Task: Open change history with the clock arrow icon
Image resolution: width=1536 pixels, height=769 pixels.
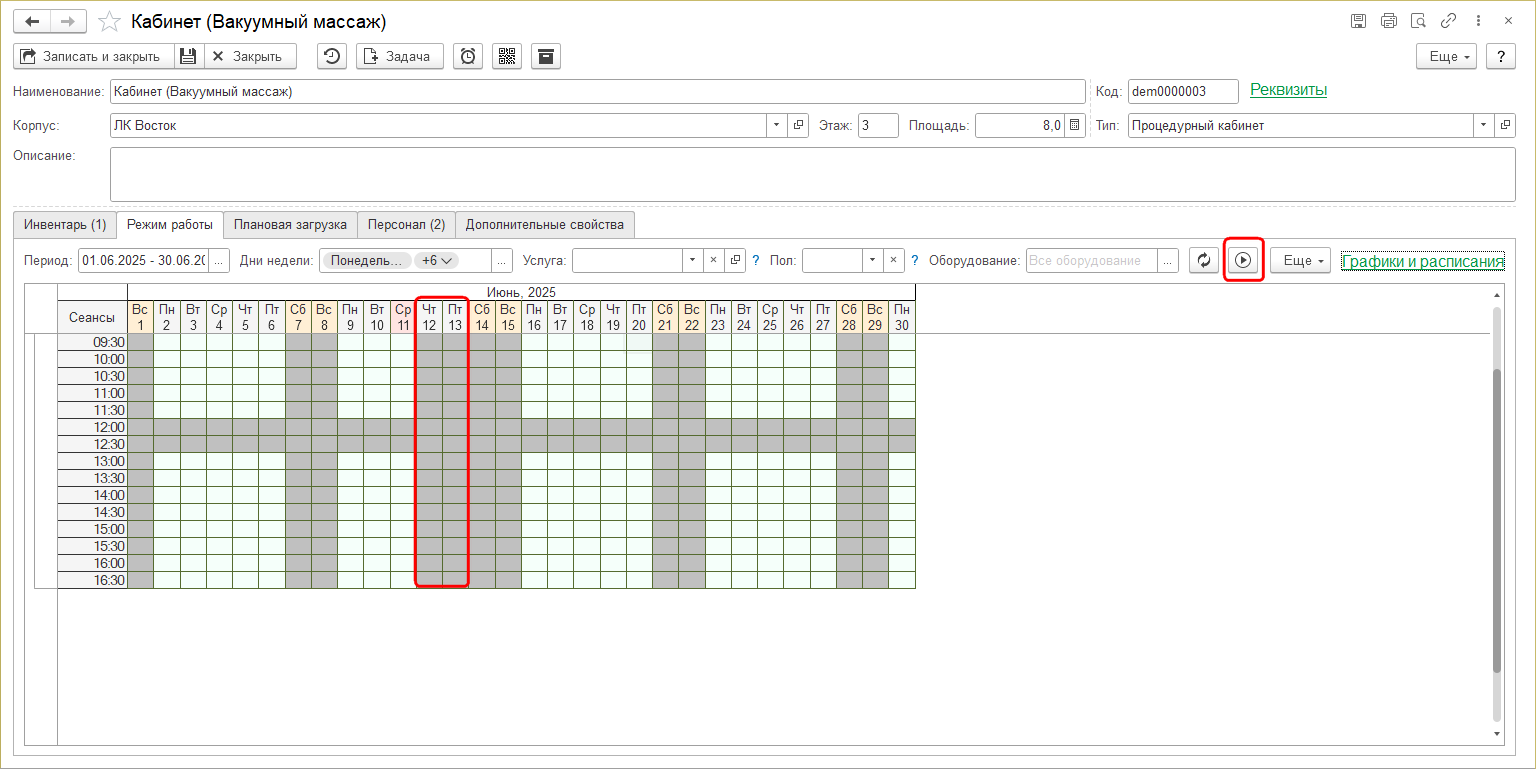Action: [x=332, y=56]
